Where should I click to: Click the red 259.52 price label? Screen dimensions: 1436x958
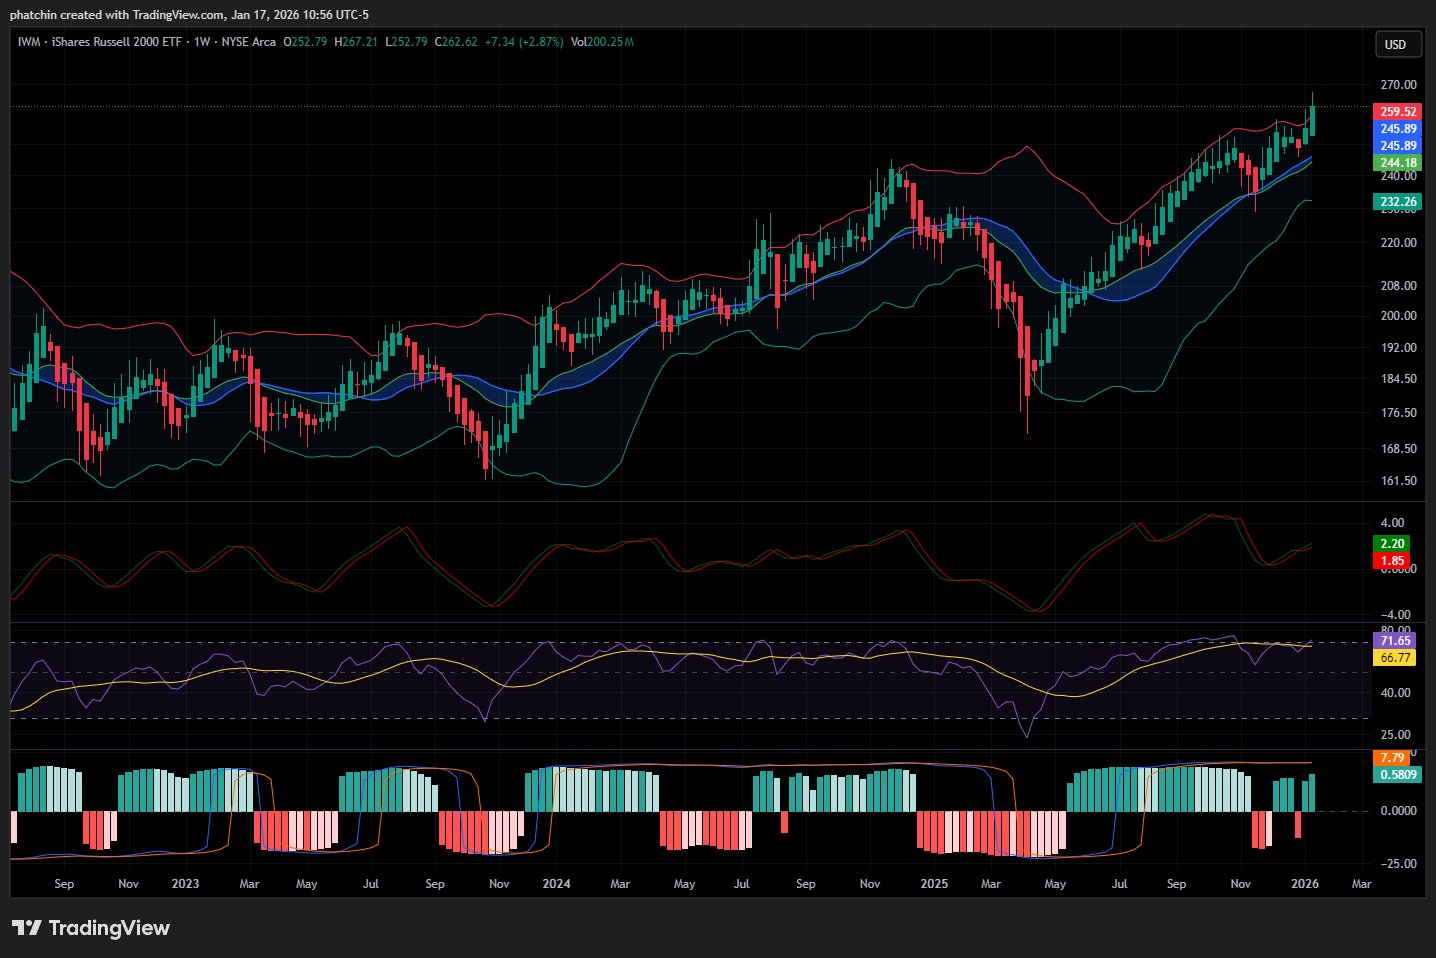click(x=1398, y=112)
